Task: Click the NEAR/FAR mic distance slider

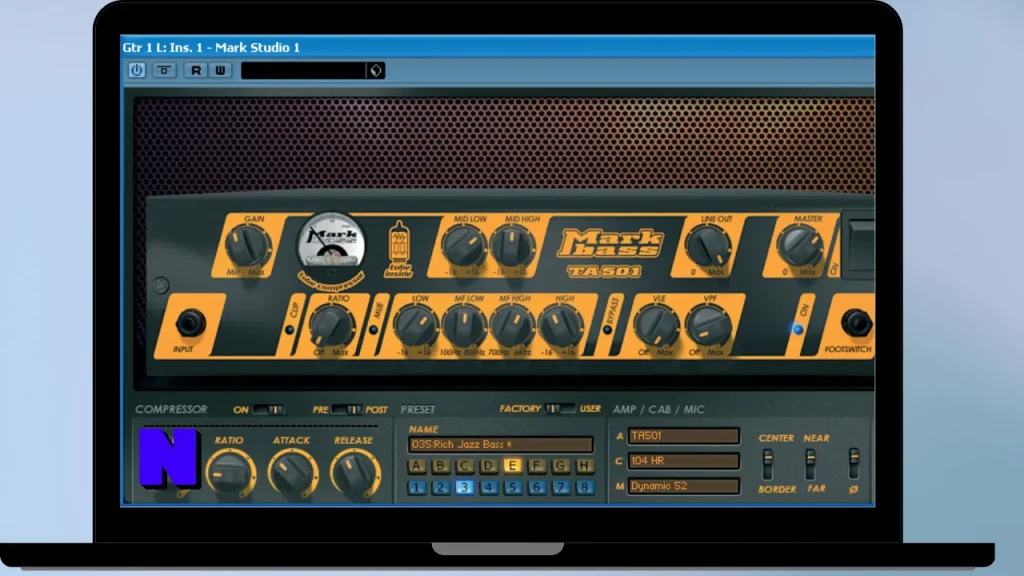Action: [x=810, y=464]
